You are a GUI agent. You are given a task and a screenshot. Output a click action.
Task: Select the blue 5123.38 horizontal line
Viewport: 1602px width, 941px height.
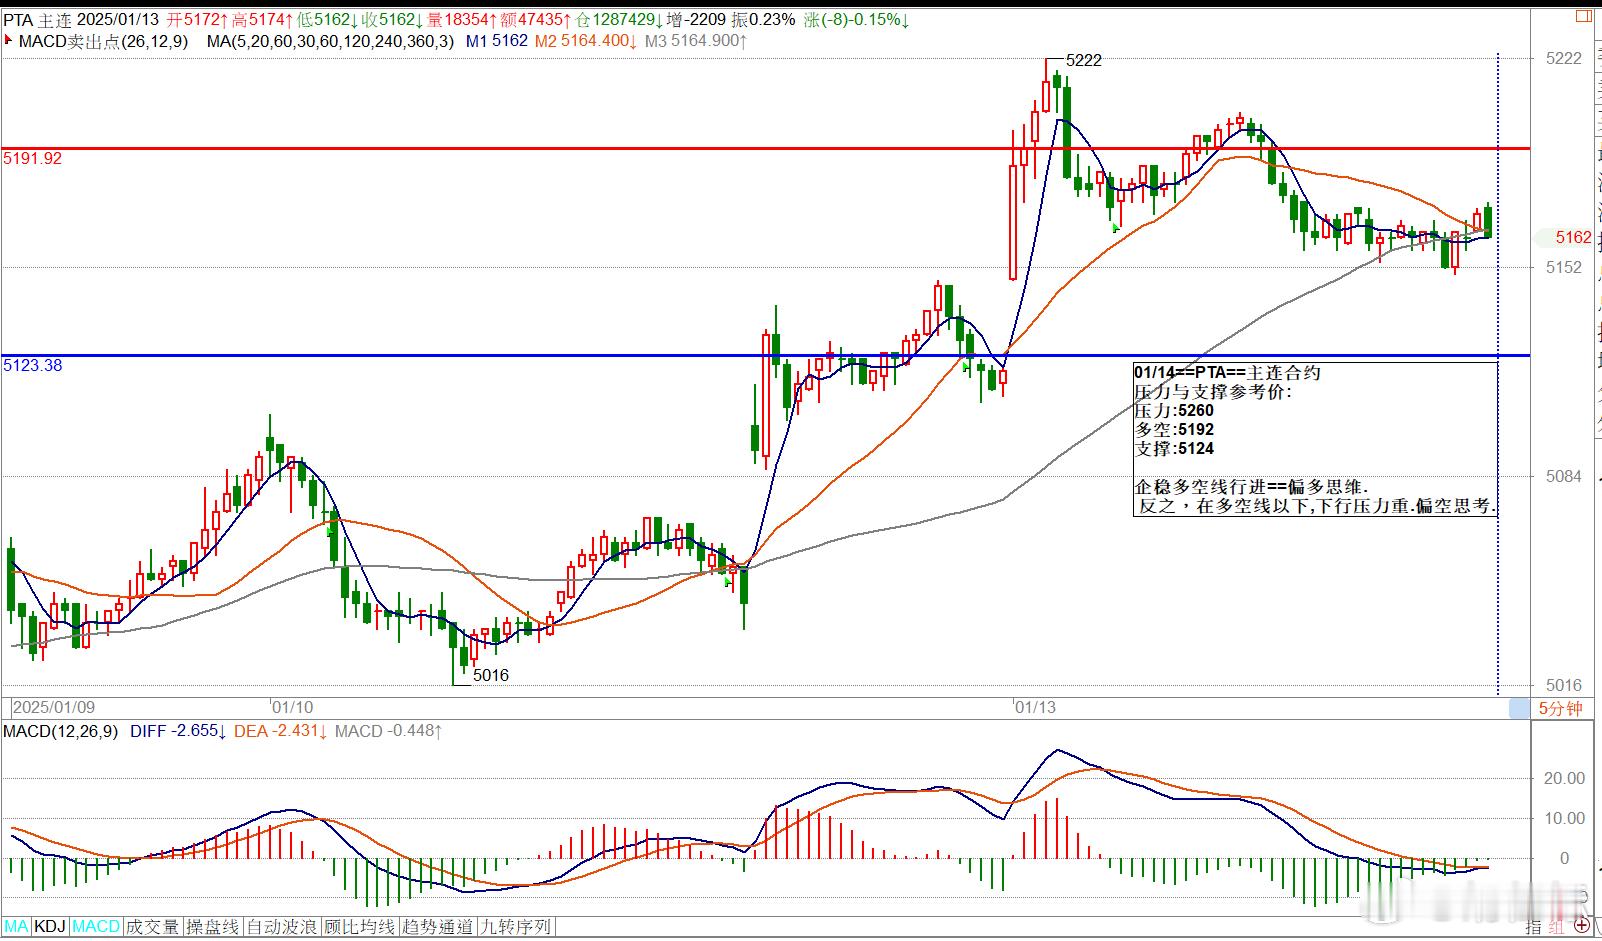pyautogui.click(x=765, y=355)
